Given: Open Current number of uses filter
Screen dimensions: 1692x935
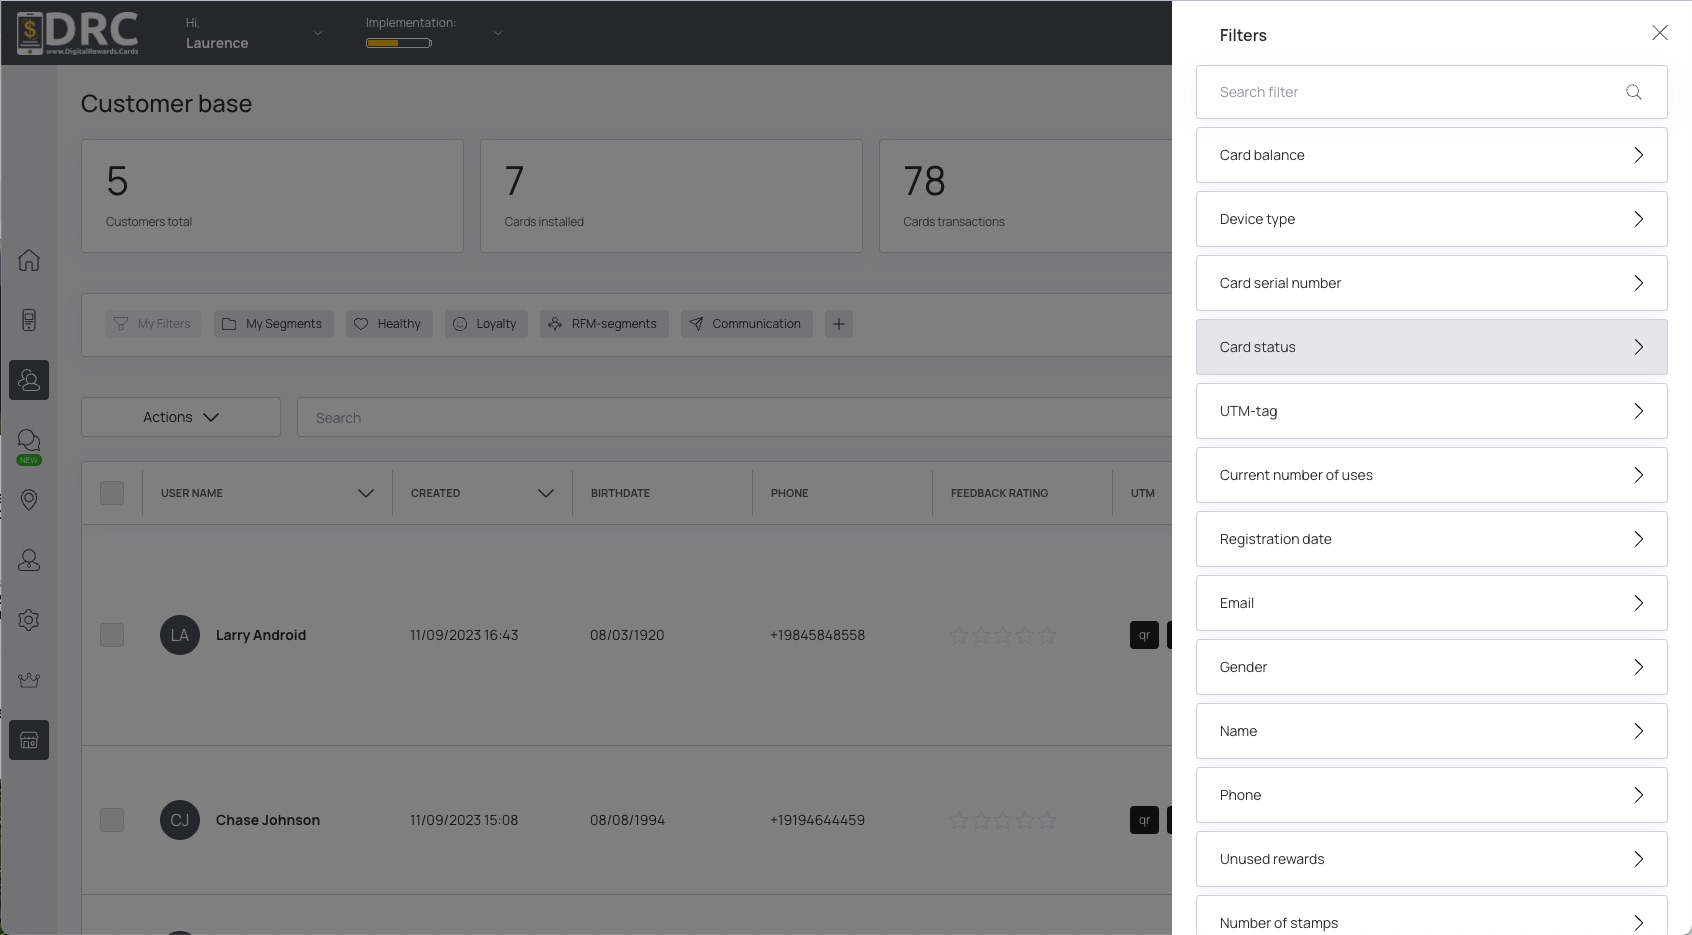Looking at the screenshot, I should pyautogui.click(x=1431, y=475).
